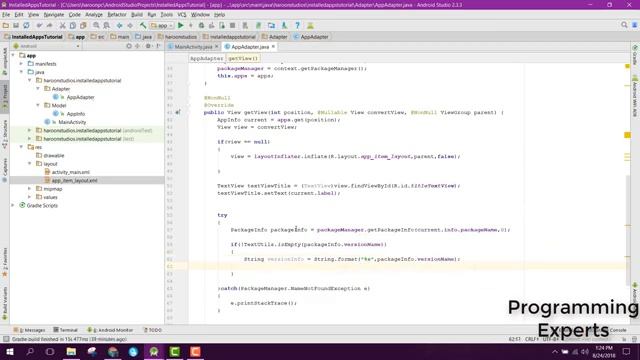Toggle the Captures tool window side button
This screenshot has height=360, width=640.
tap(5, 170)
